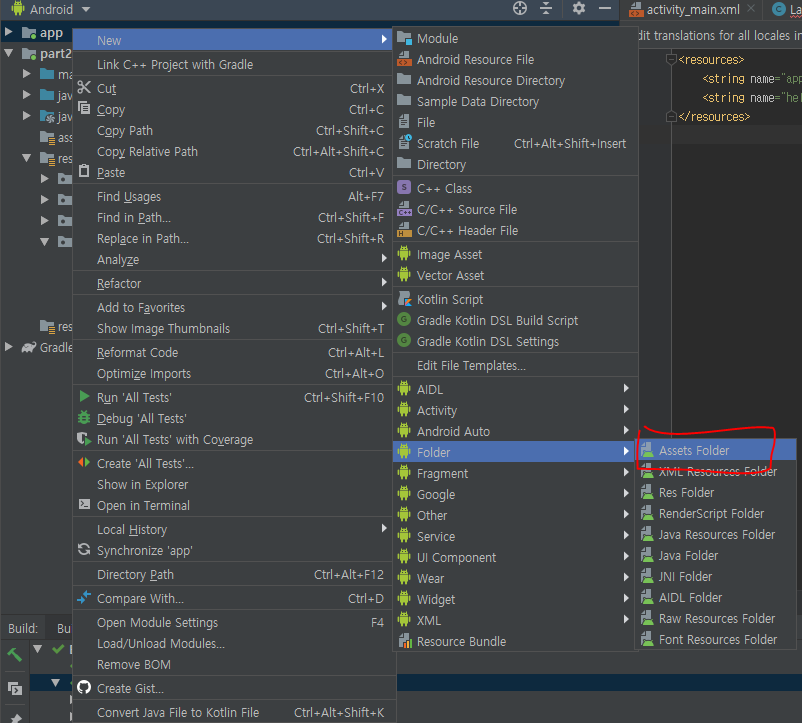Select Copy Relative Path entry

(x=233, y=151)
